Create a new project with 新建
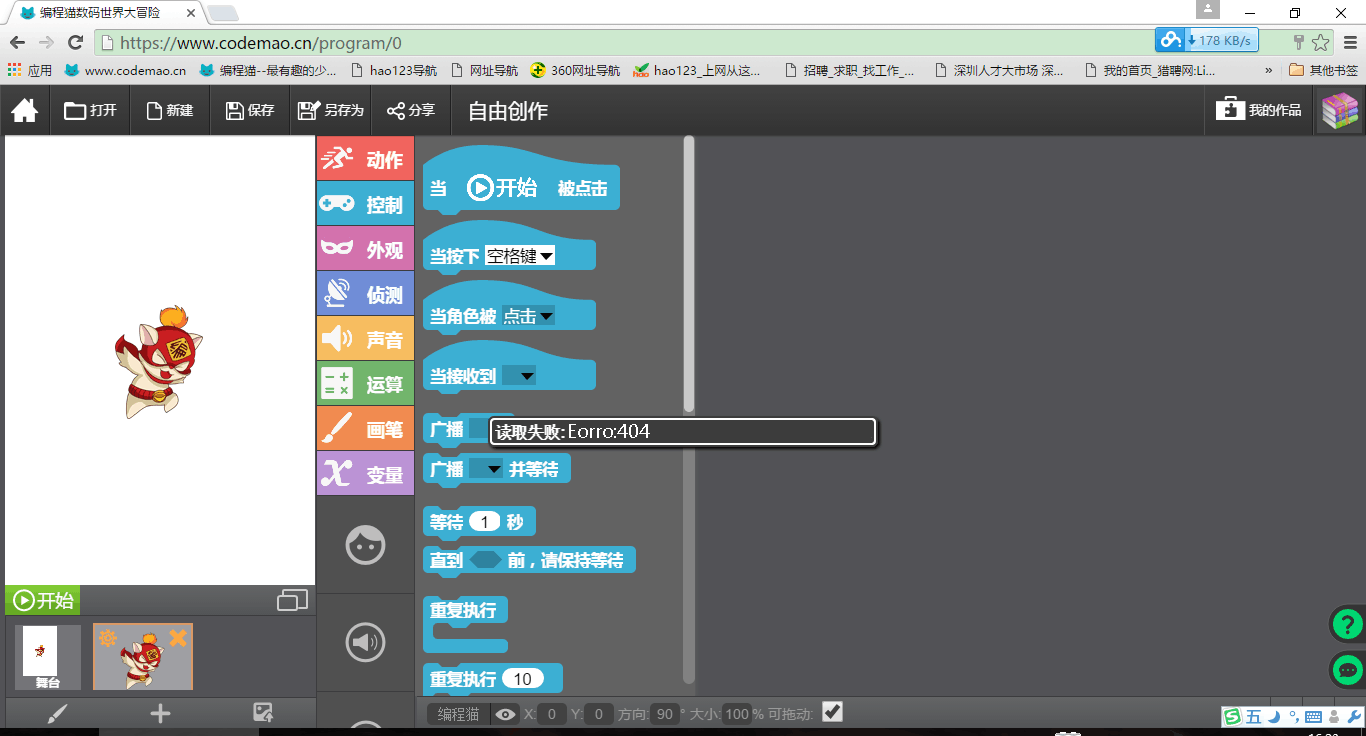The width and height of the screenshot is (1366, 736). coord(170,110)
